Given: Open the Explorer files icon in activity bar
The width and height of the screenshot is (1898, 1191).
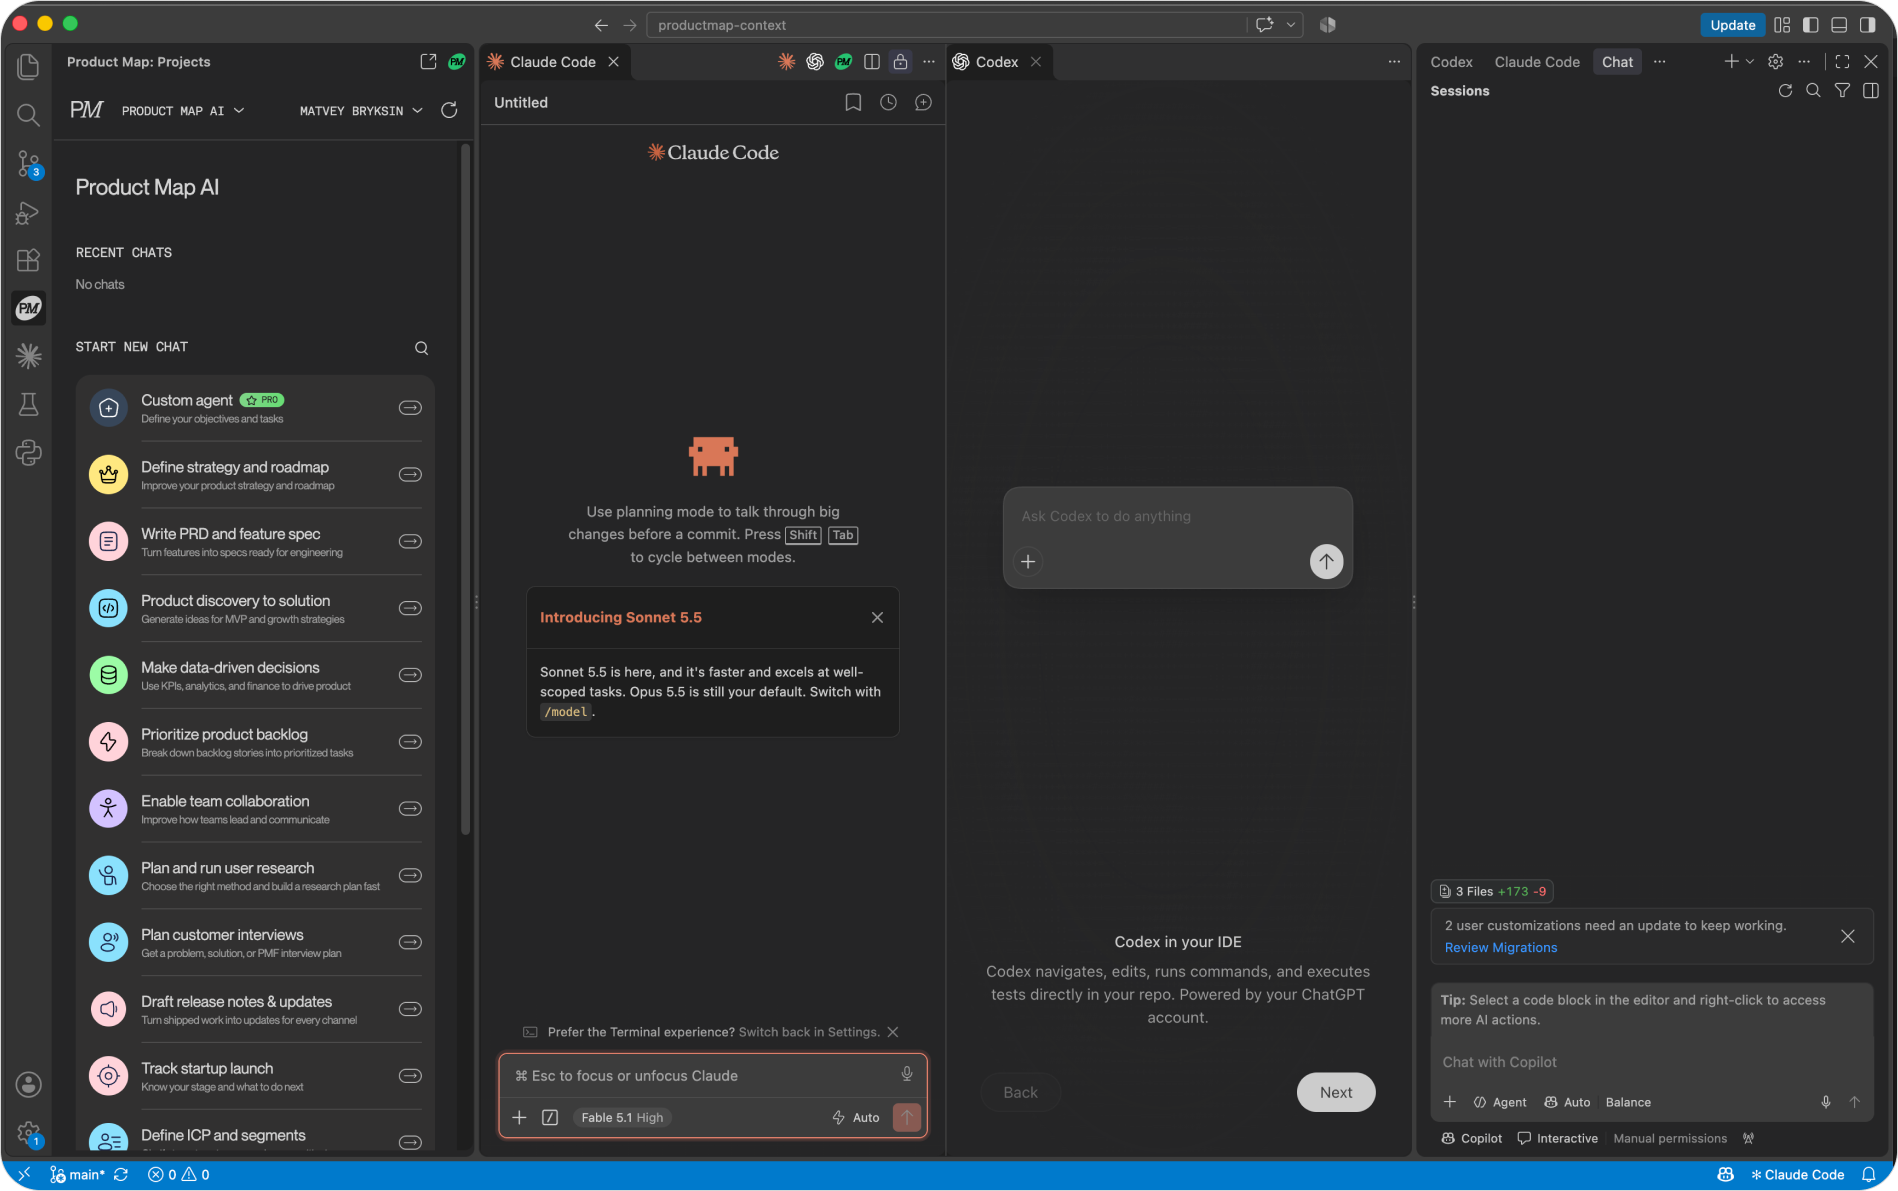Looking at the screenshot, I should [x=28, y=66].
